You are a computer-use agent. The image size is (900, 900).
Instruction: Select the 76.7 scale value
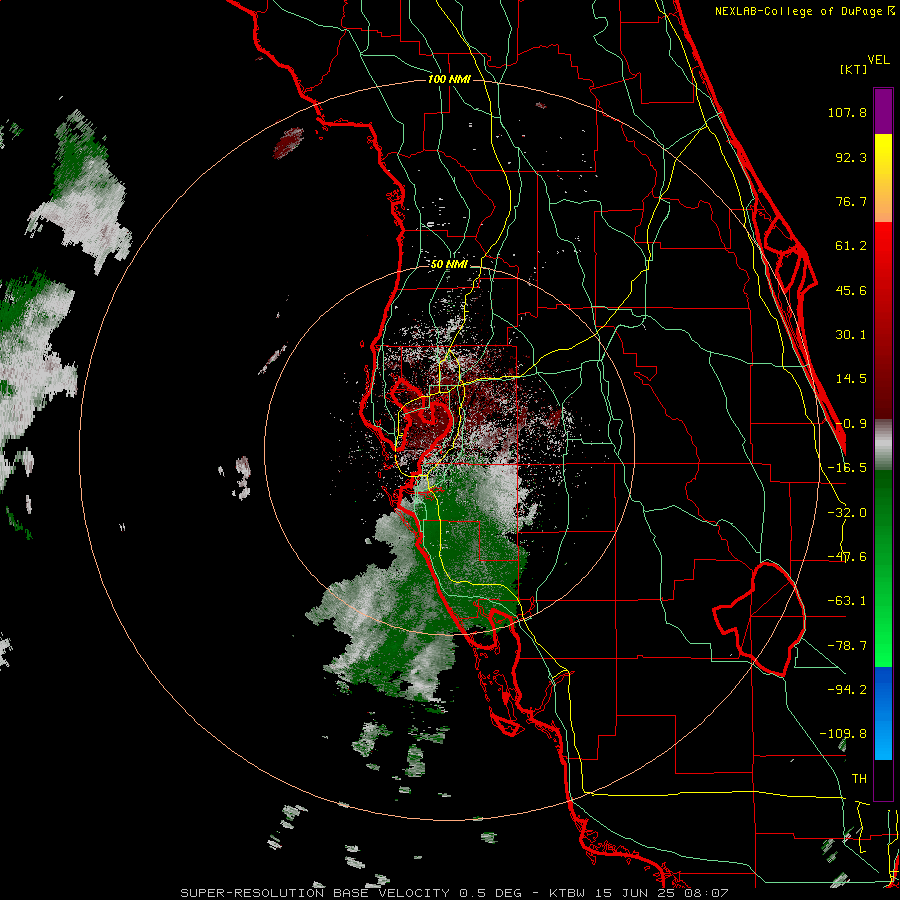click(x=851, y=201)
